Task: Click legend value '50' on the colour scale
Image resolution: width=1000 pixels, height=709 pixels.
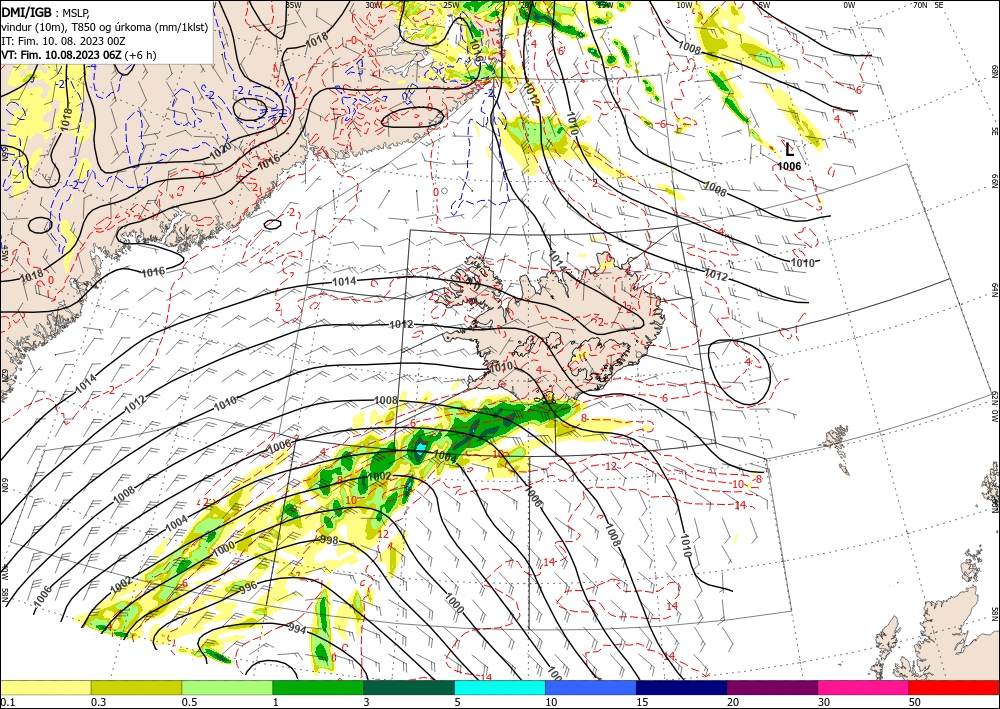Action: point(915,702)
